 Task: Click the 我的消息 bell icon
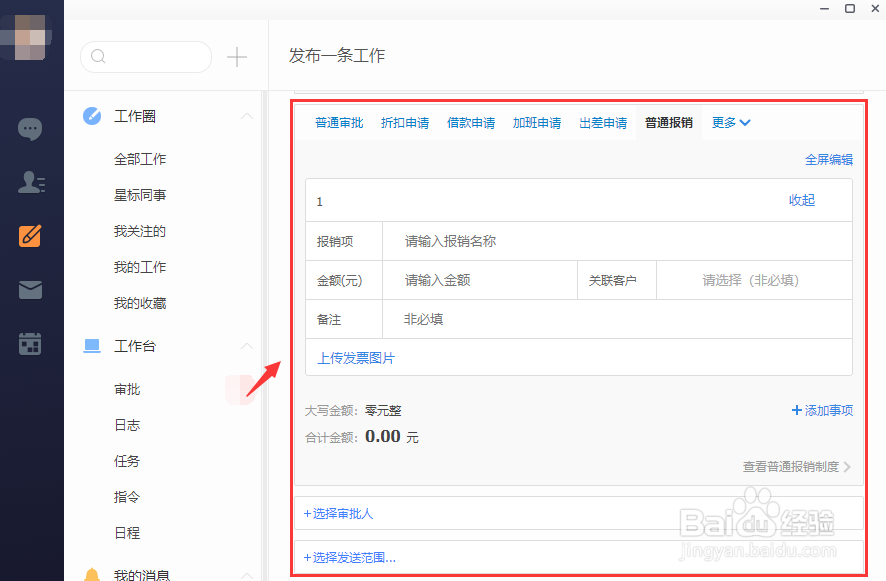tap(92, 574)
